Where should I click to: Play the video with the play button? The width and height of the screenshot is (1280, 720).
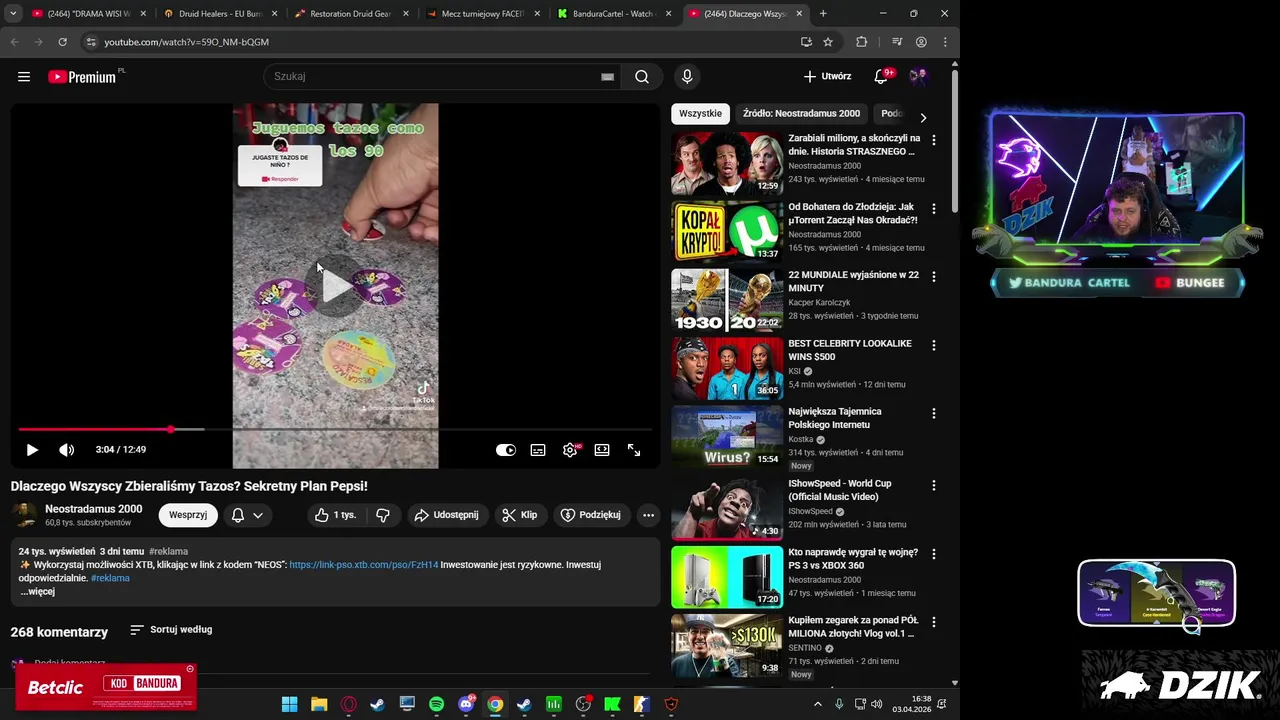[32, 450]
